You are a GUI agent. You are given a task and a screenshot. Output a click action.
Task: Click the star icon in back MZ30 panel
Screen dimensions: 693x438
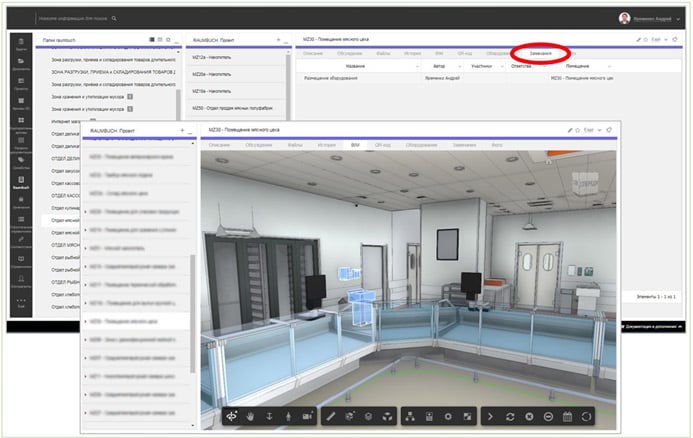[646, 40]
